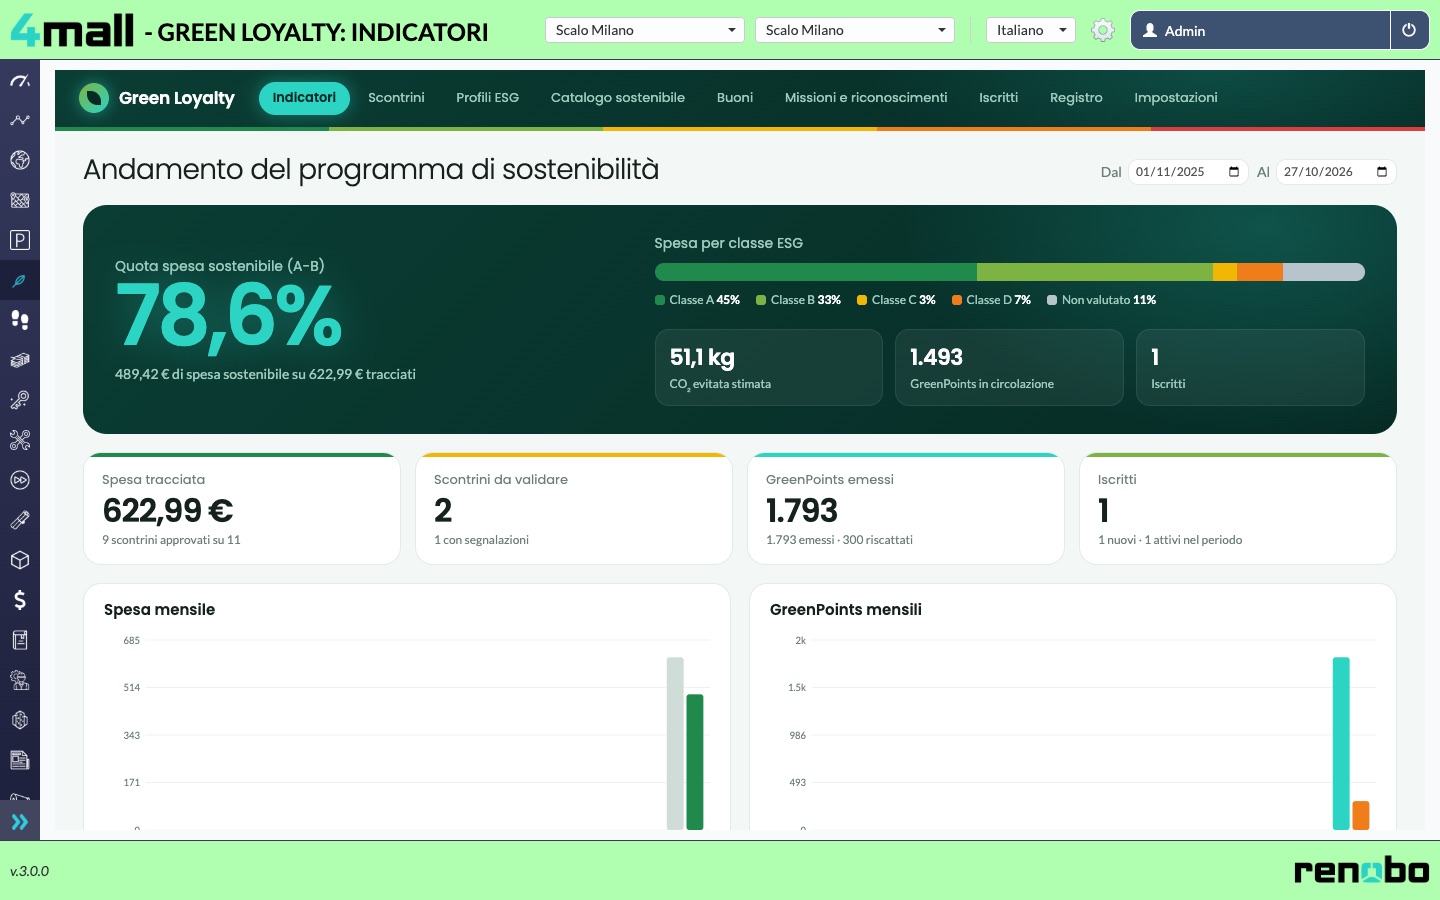Viewport: 1440px width, 900px height.
Task: Select the globe icon in the sidebar
Action: (19, 160)
